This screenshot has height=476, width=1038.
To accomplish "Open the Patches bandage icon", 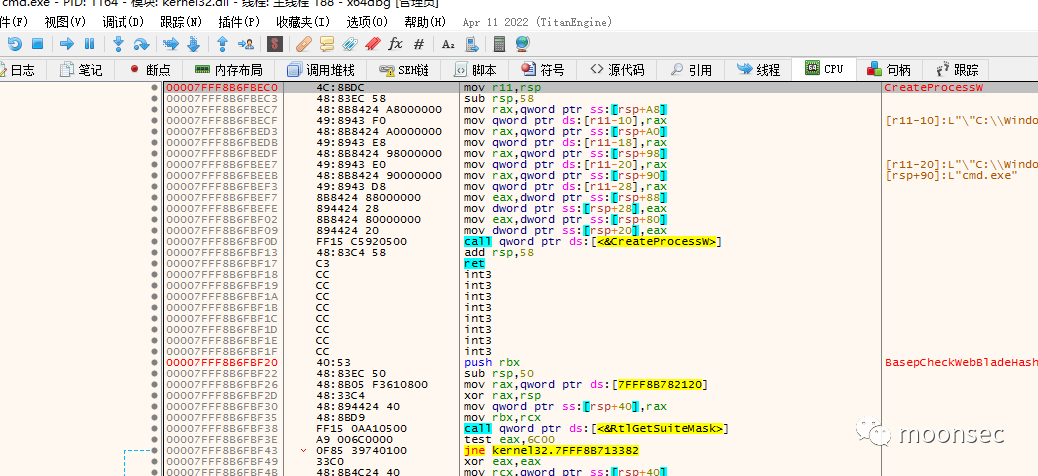I will click(x=304, y=44).
